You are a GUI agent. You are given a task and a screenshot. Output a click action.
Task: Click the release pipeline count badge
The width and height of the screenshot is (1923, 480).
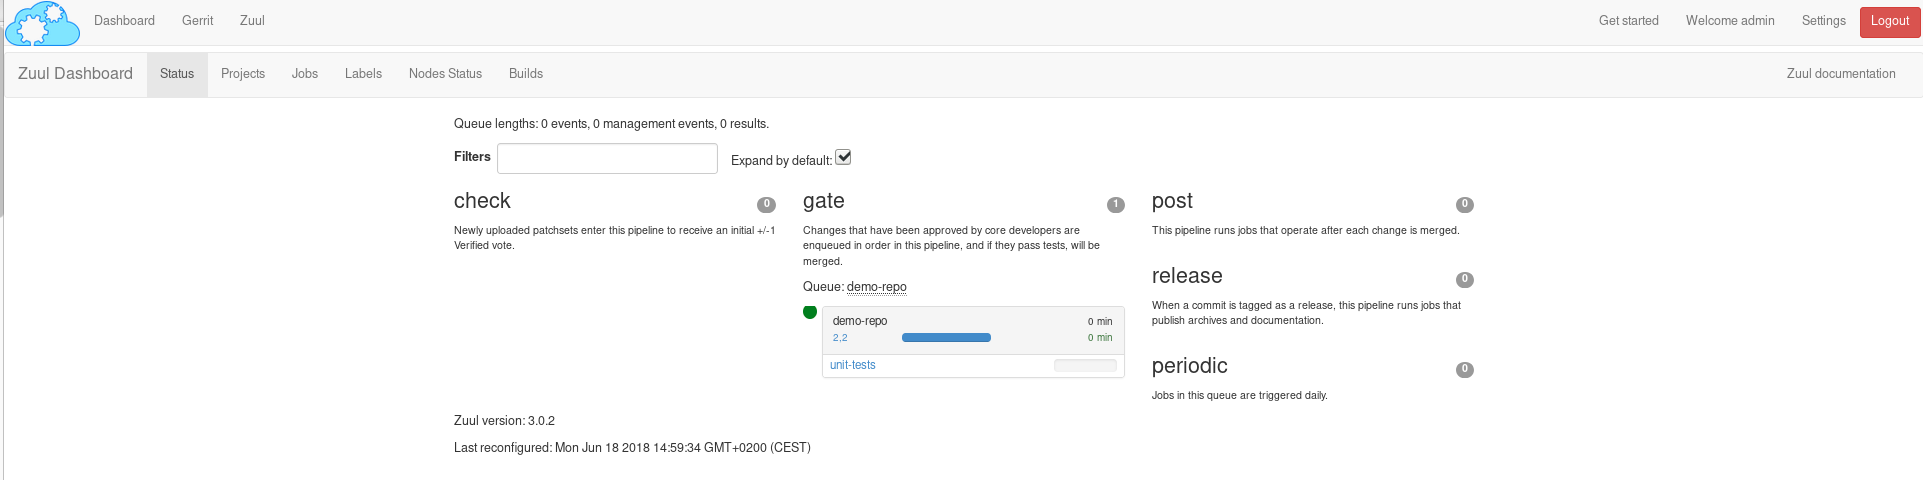coord(1464,280)
